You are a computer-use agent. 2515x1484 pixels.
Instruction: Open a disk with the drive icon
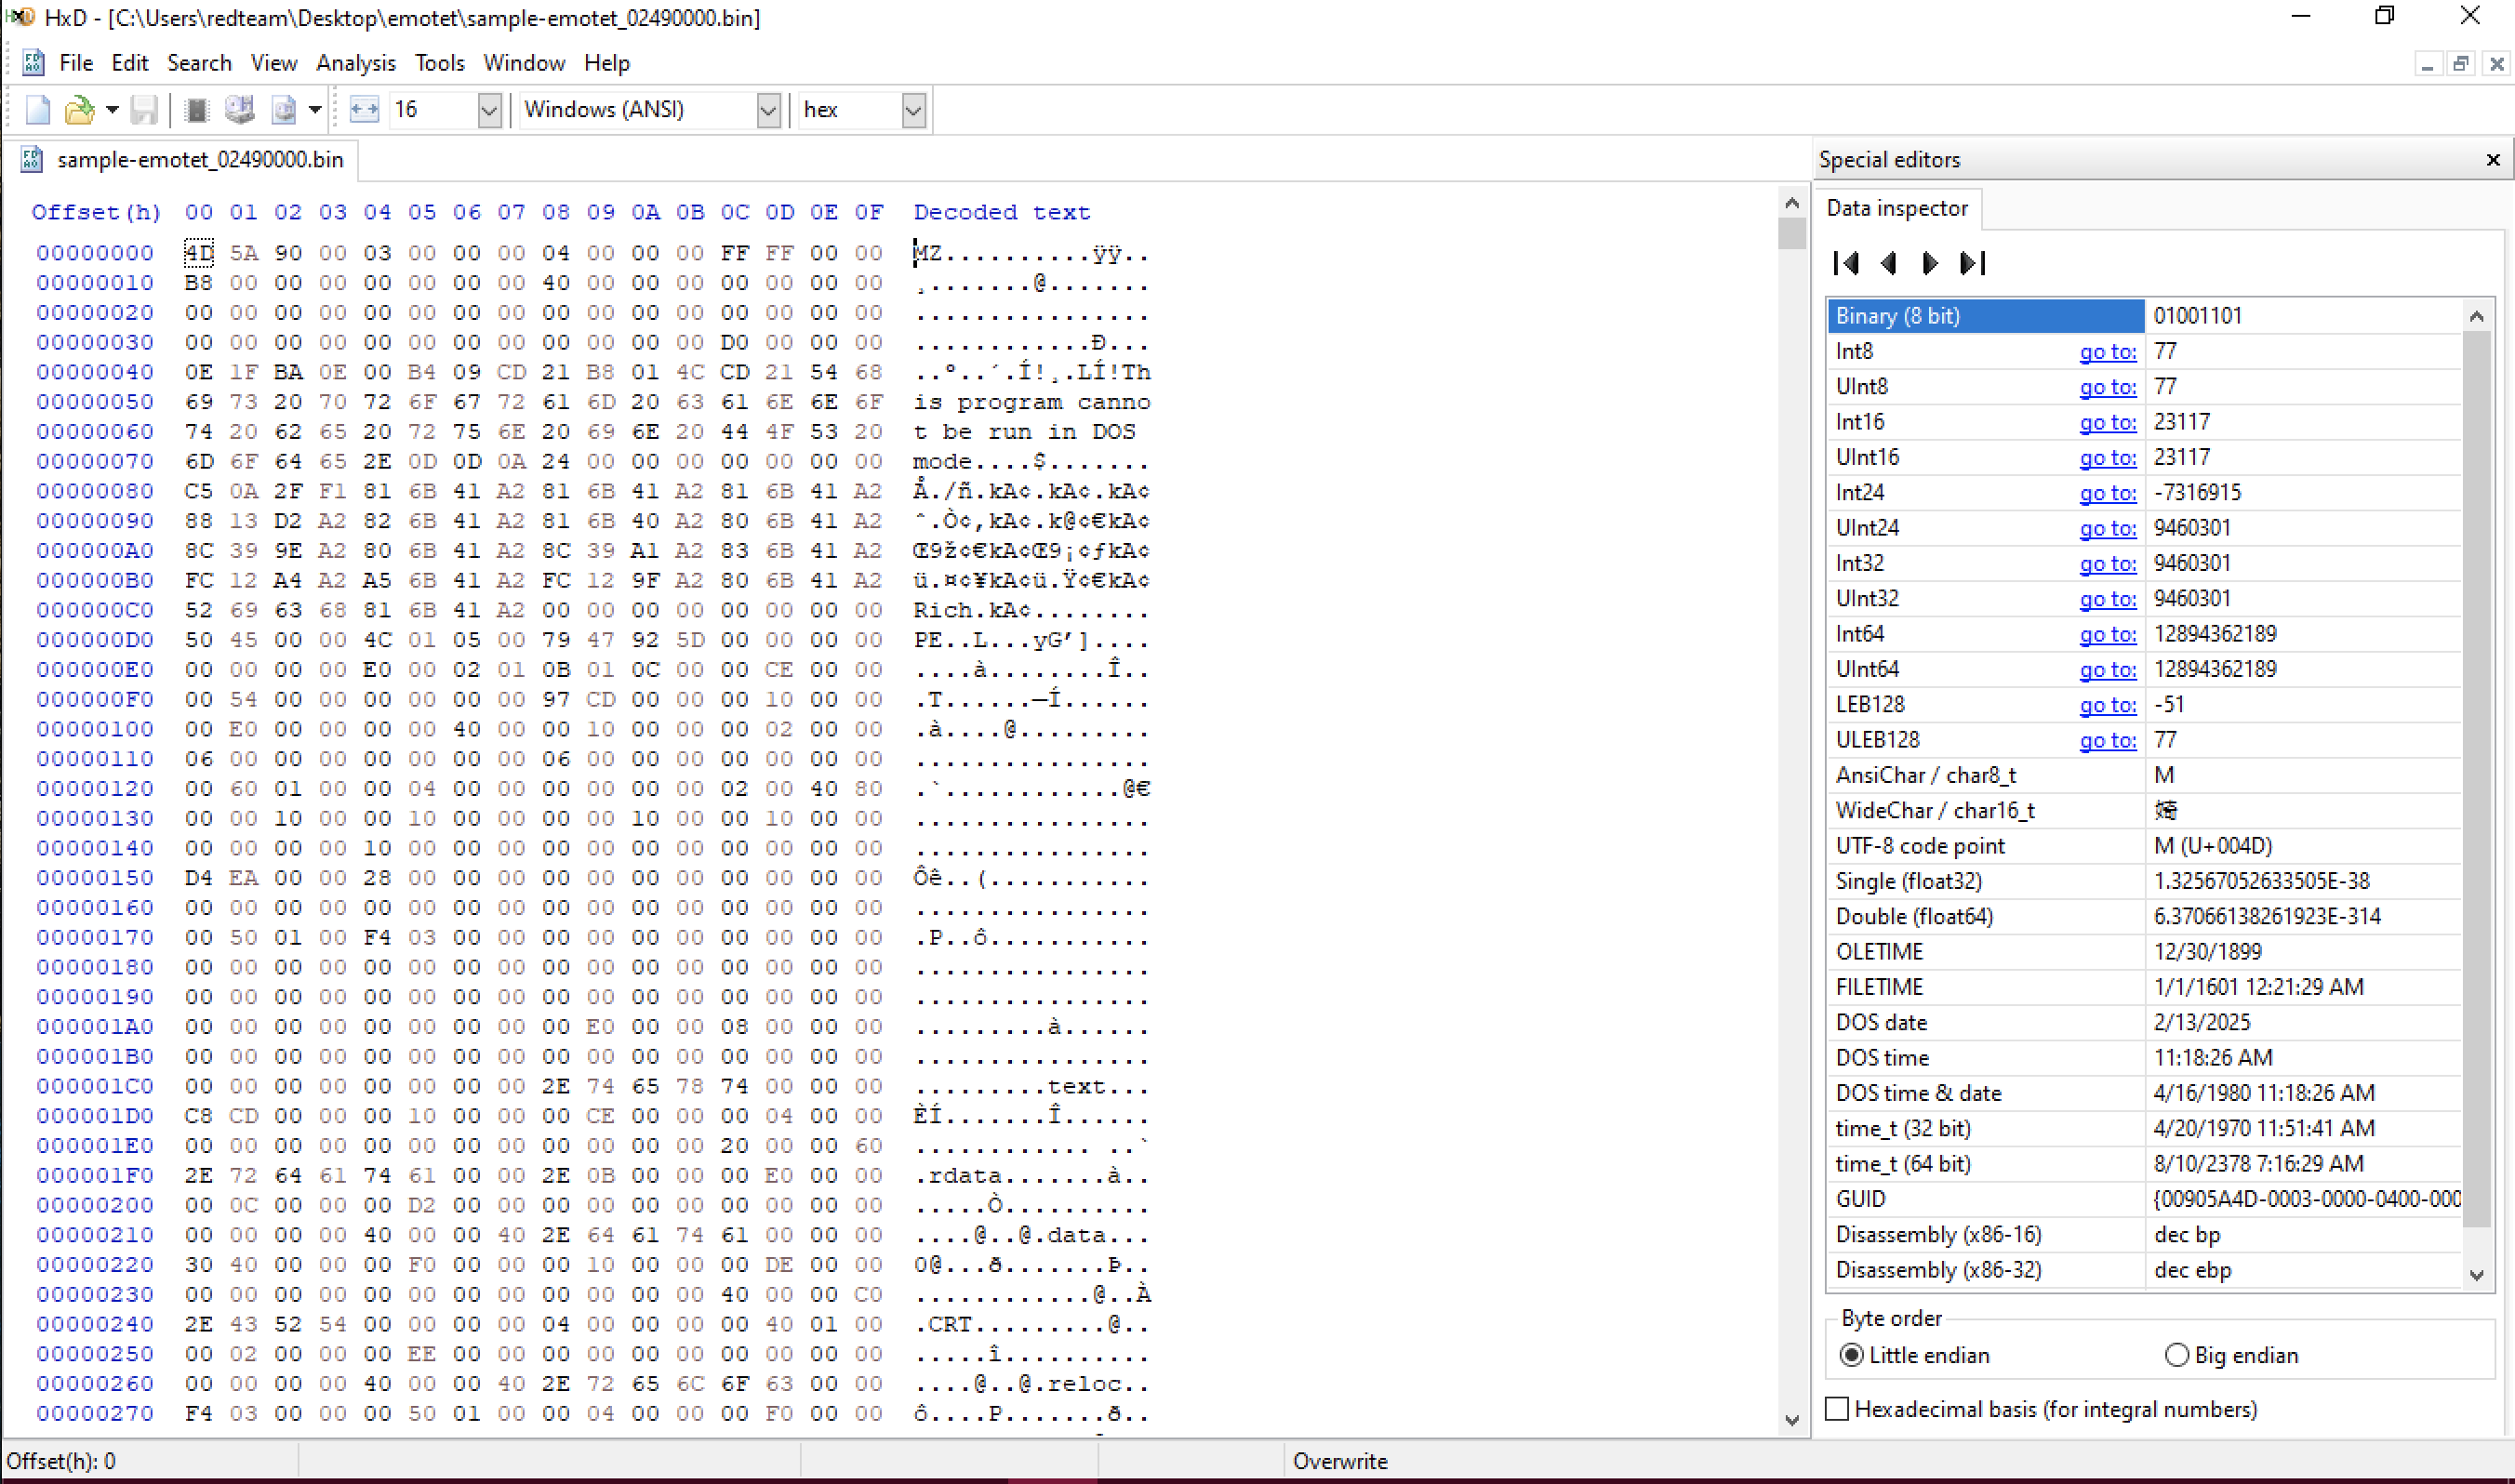pos(240,110)
